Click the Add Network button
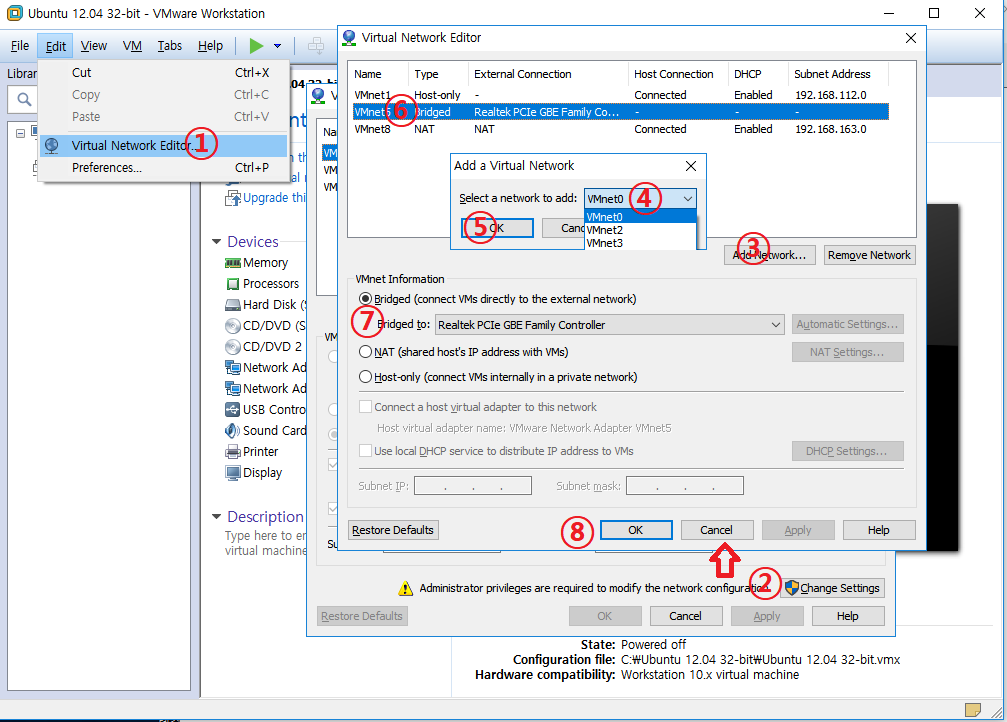 [769, 254]
